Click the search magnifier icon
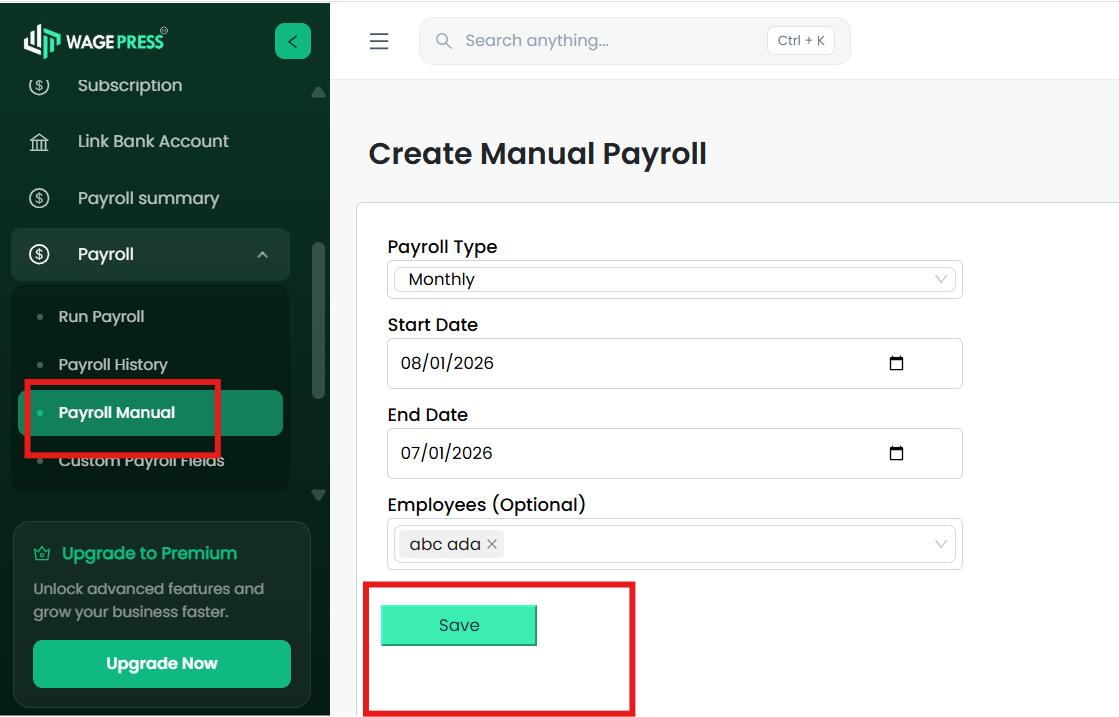This screenshot has height=717, width=1119. pos(443,41)
